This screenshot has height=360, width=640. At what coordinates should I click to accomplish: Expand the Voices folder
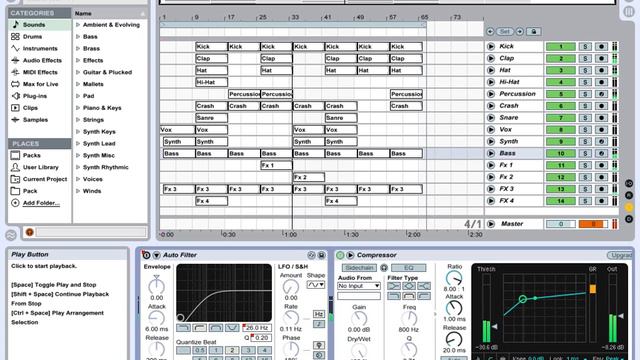(x=78, y=179)
